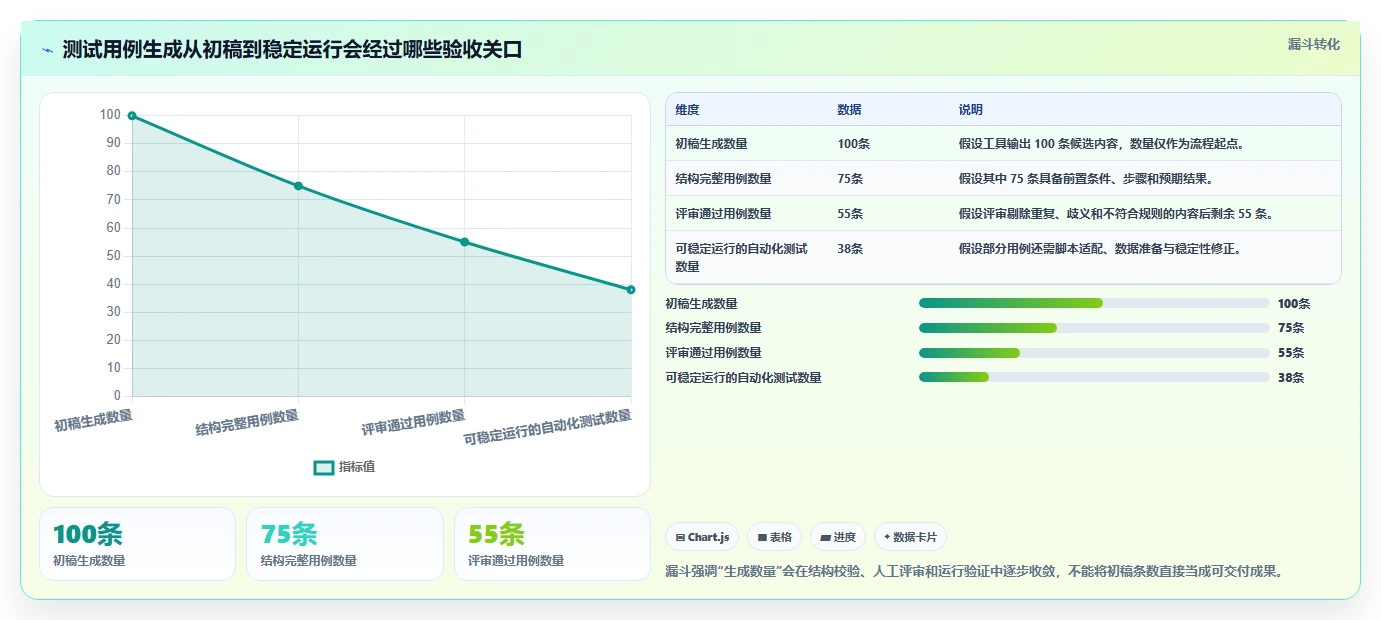Viewport: 1381px width, 620px height.
Task: Click the 初稿生成数量 progress list label
Action: [x=701, y=304]
